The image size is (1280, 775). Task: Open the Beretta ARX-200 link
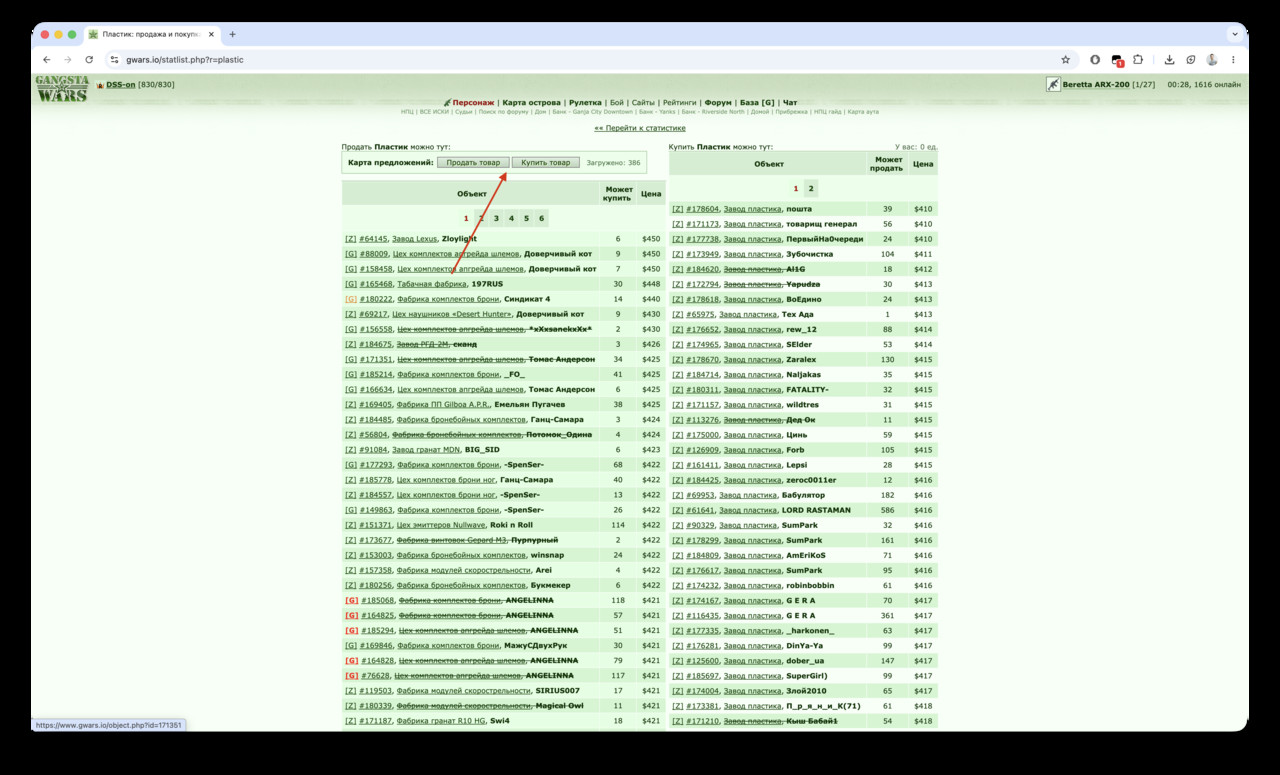[1095, 85]
